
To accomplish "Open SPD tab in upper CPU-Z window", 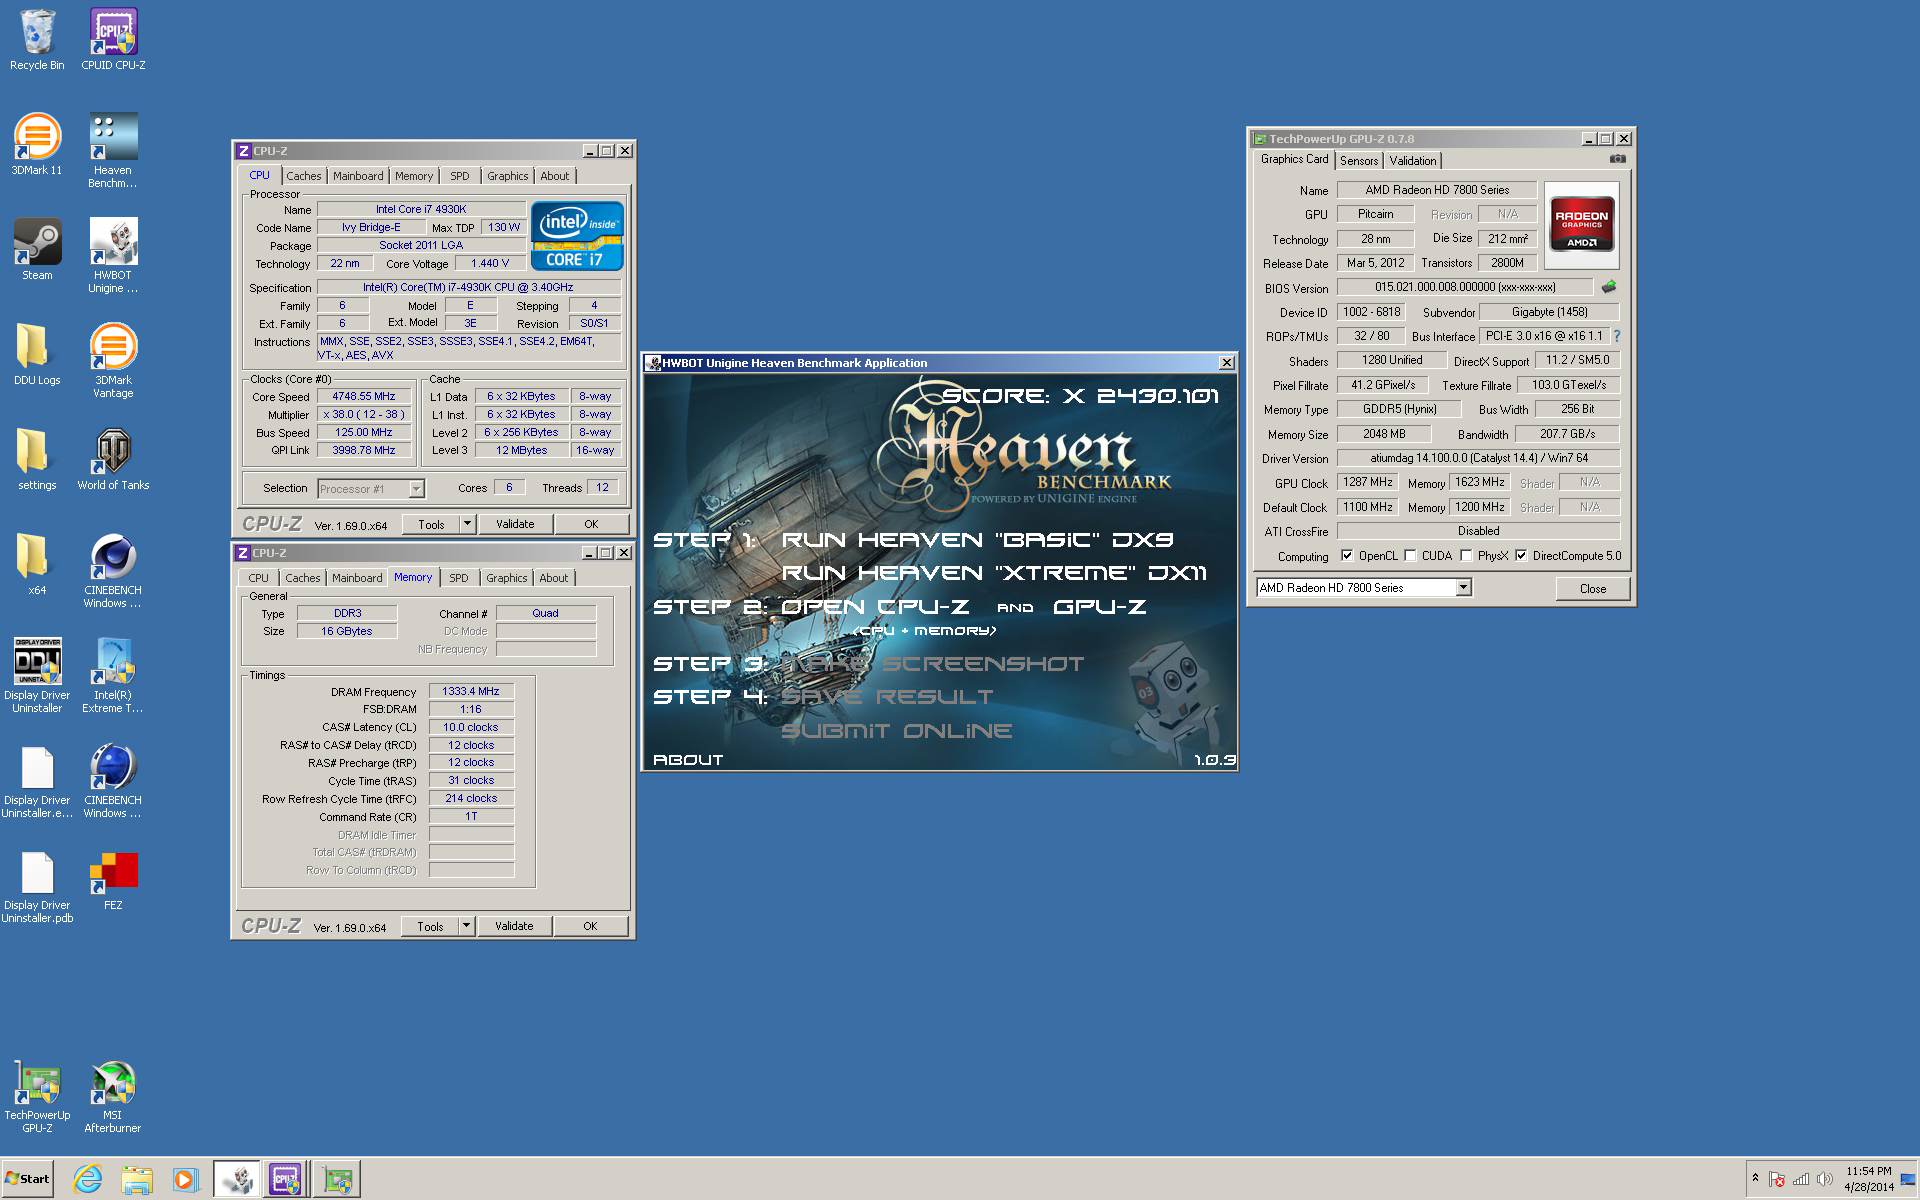I will tap(460, 176).
